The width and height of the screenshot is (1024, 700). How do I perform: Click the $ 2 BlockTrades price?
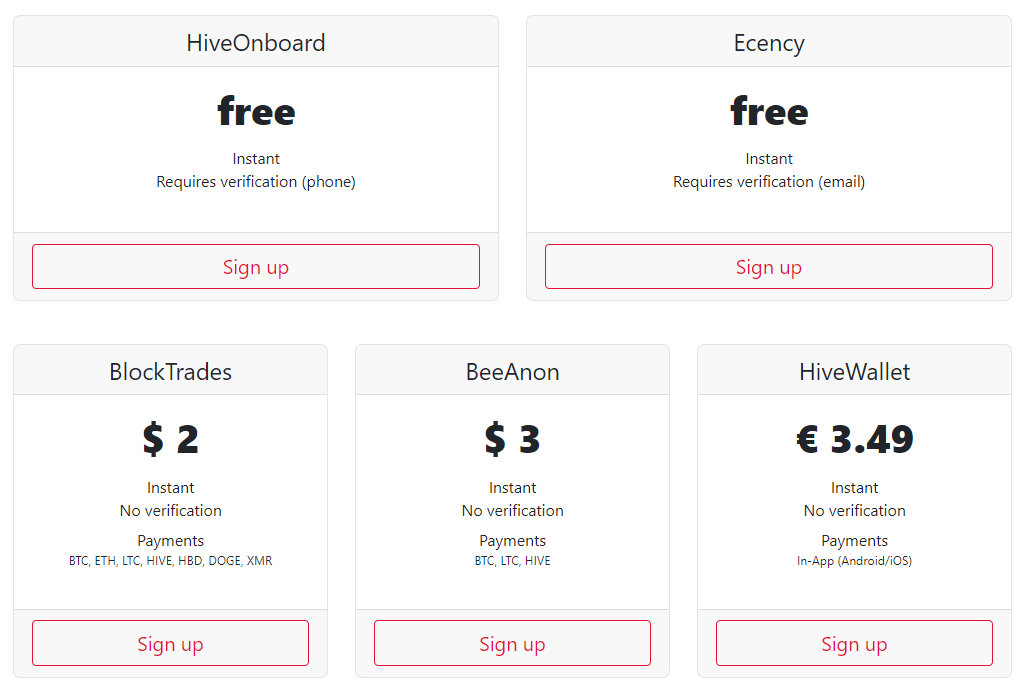tap(170, 439)
